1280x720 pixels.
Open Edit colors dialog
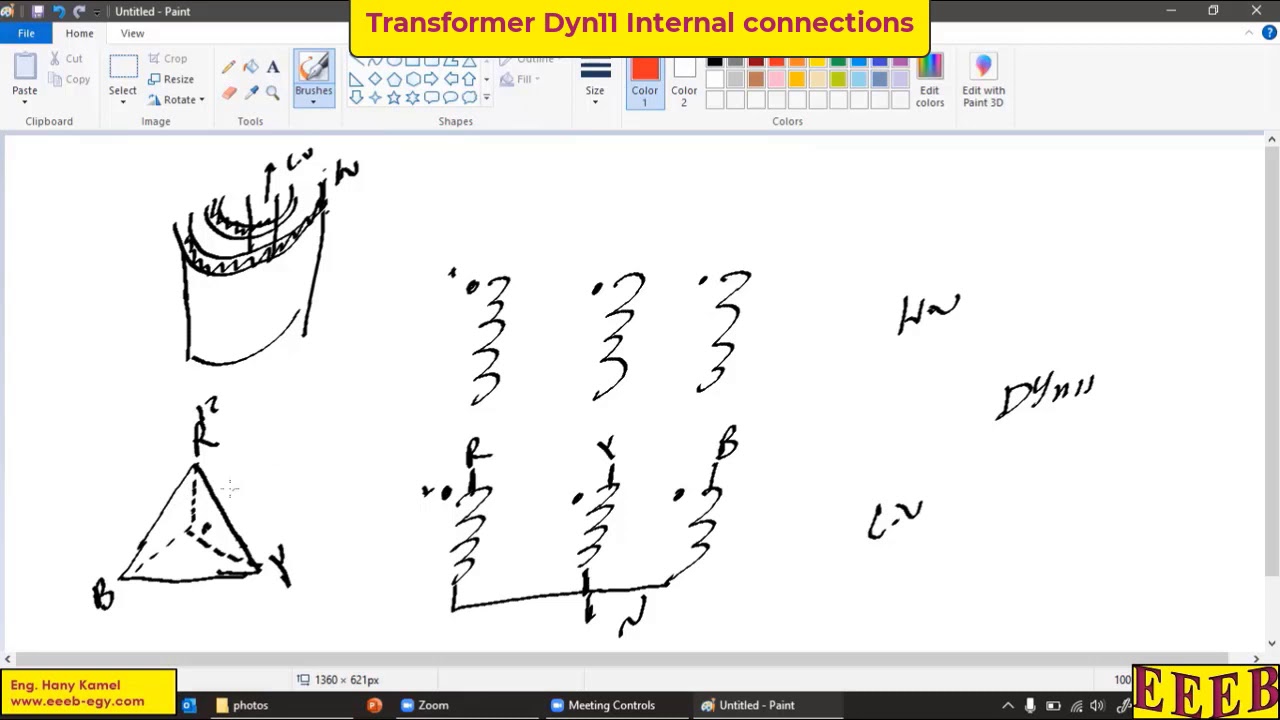click(930, 82)
